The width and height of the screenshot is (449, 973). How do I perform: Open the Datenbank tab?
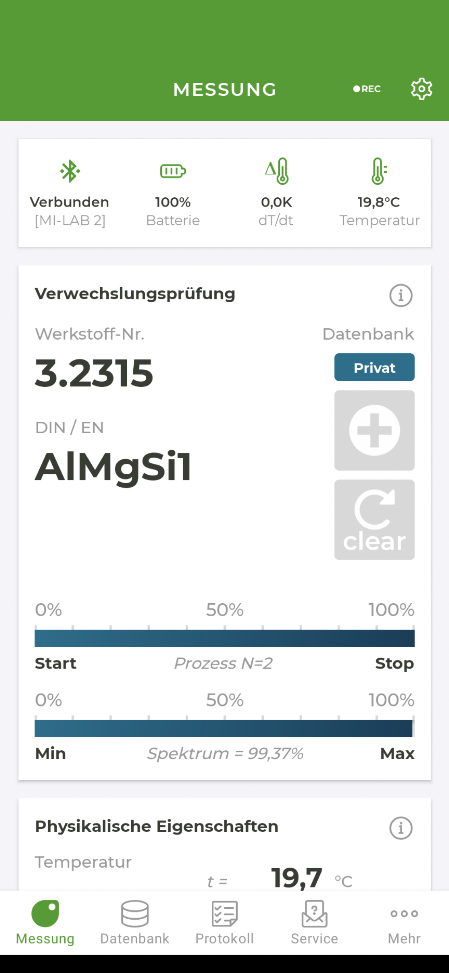coord(135,923)
